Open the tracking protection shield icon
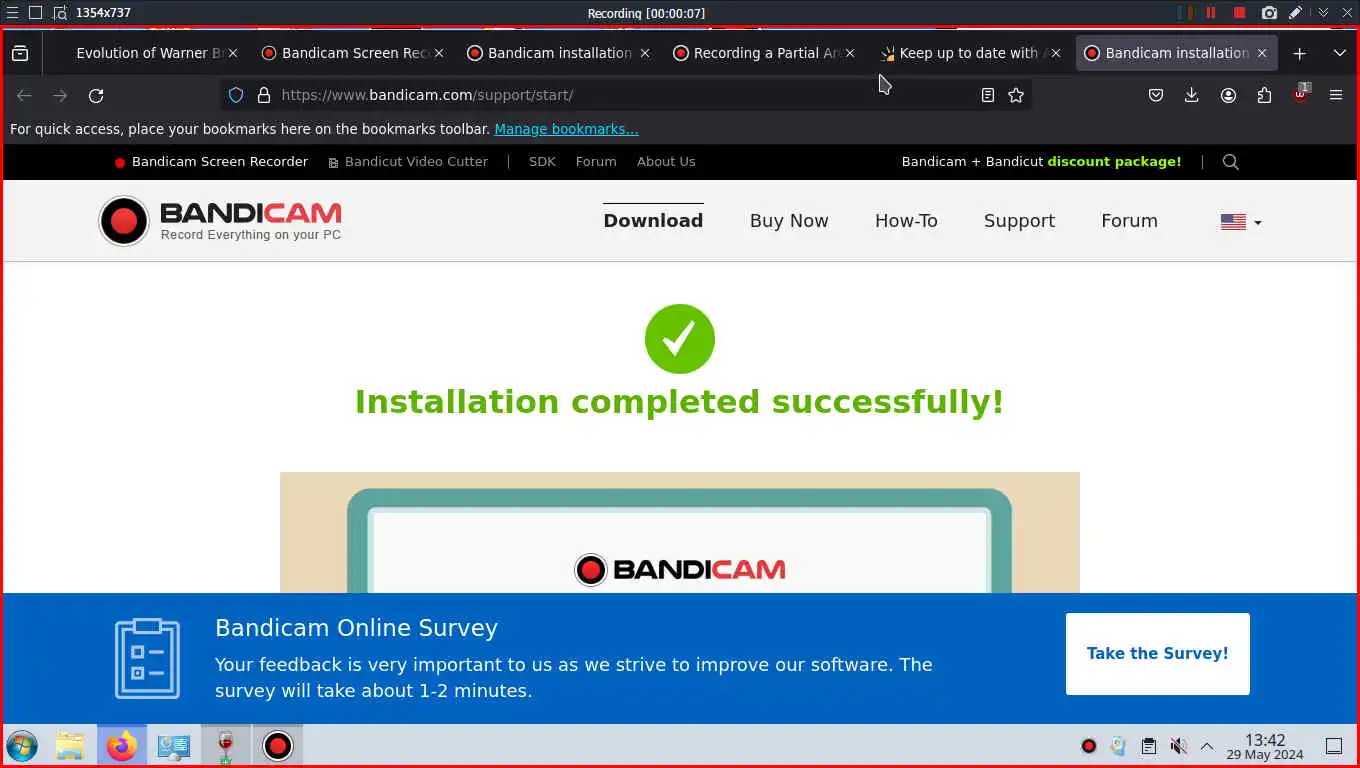The height and width of the screenshot is (768, 1360). click(x=236, y=95)
